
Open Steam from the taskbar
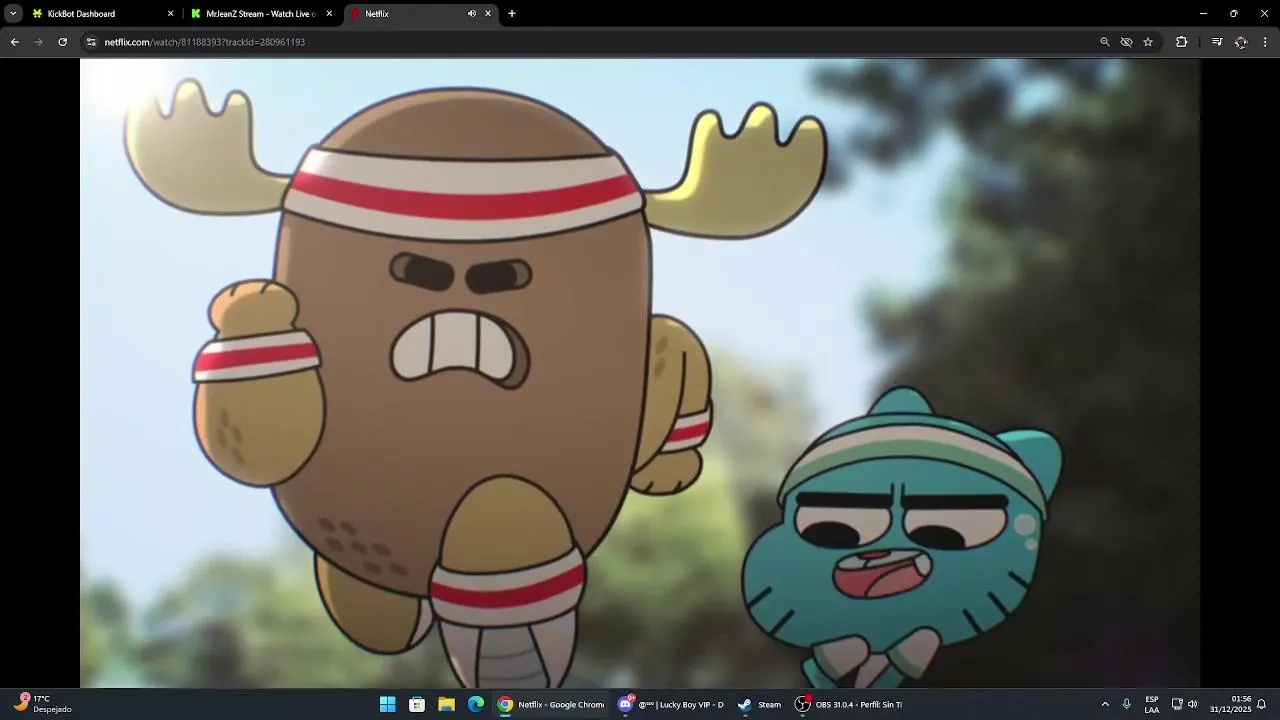pyautogui.click(x=760, y=704)
